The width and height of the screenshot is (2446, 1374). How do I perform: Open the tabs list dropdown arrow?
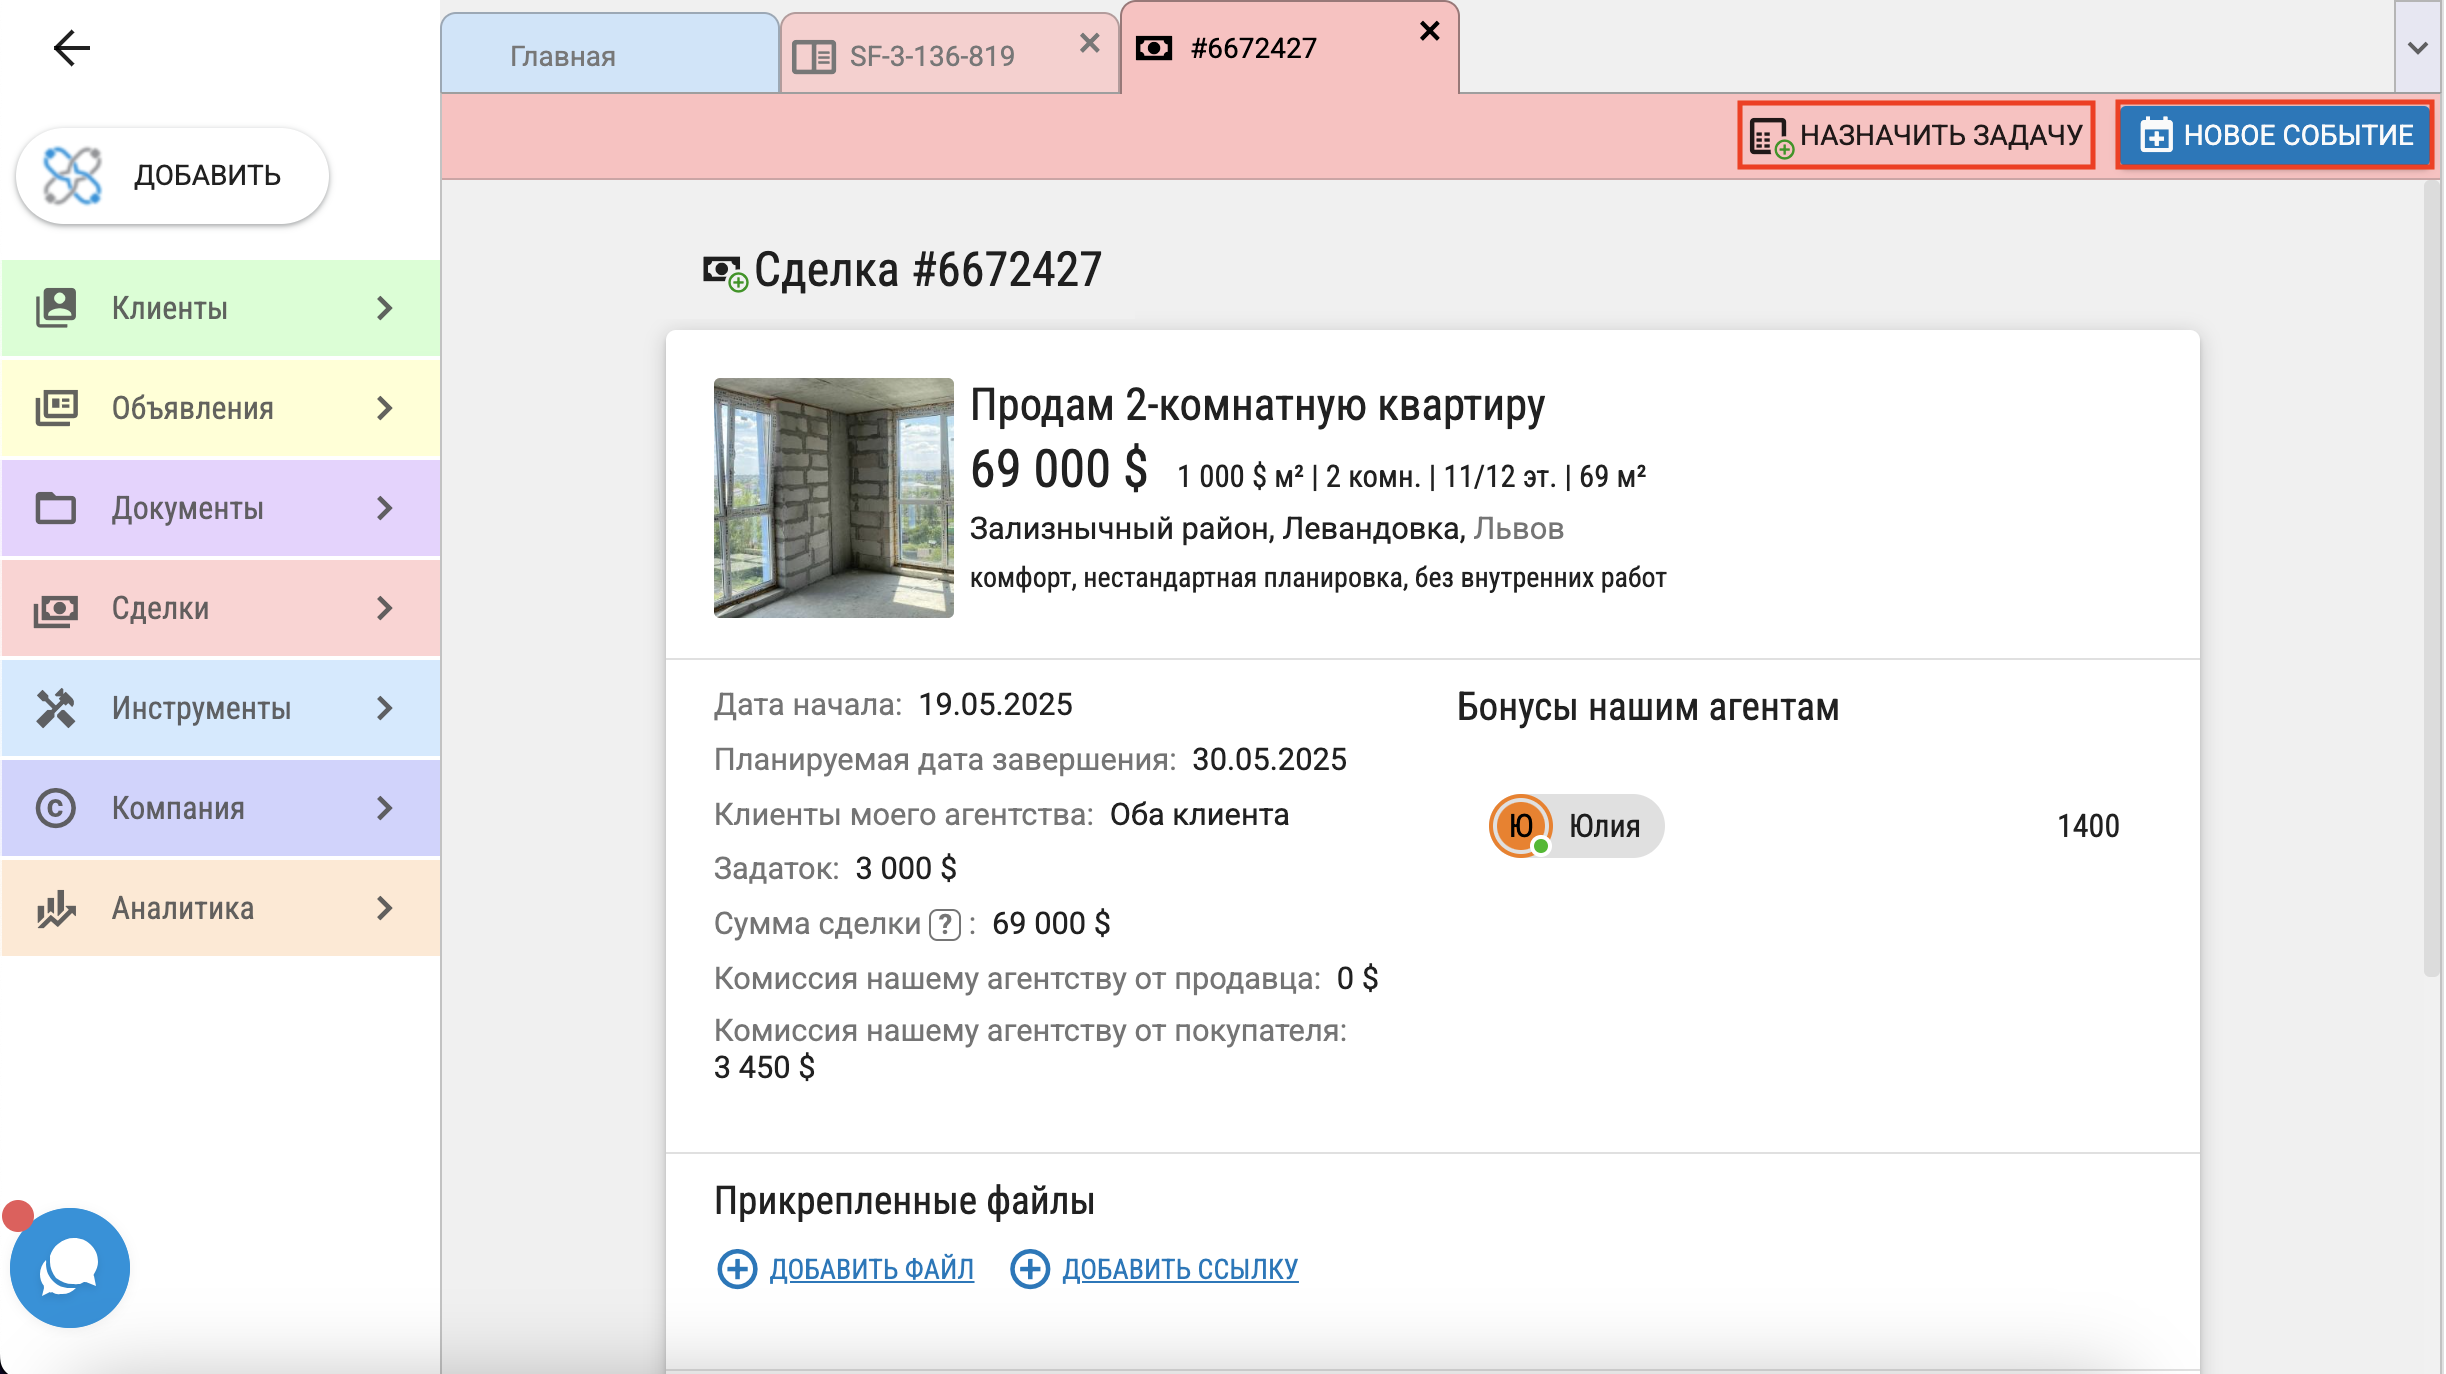(x=2418, y=47)
